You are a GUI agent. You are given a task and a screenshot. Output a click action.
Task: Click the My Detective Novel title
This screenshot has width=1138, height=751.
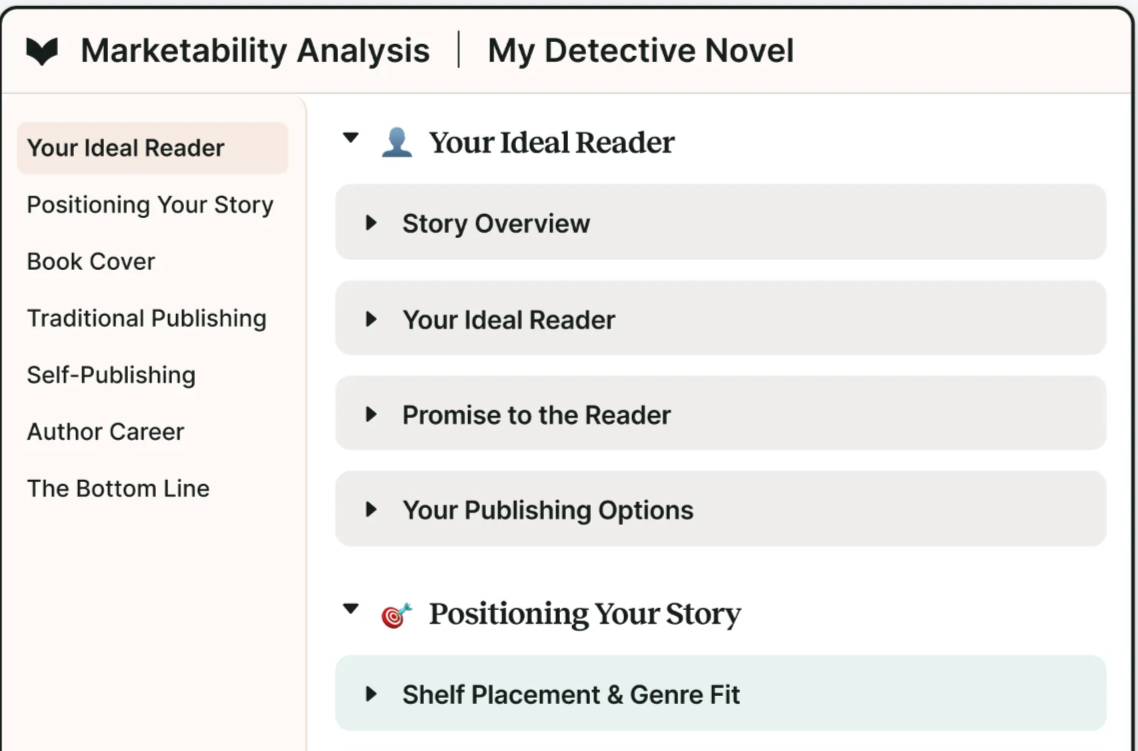coord(640,51)
